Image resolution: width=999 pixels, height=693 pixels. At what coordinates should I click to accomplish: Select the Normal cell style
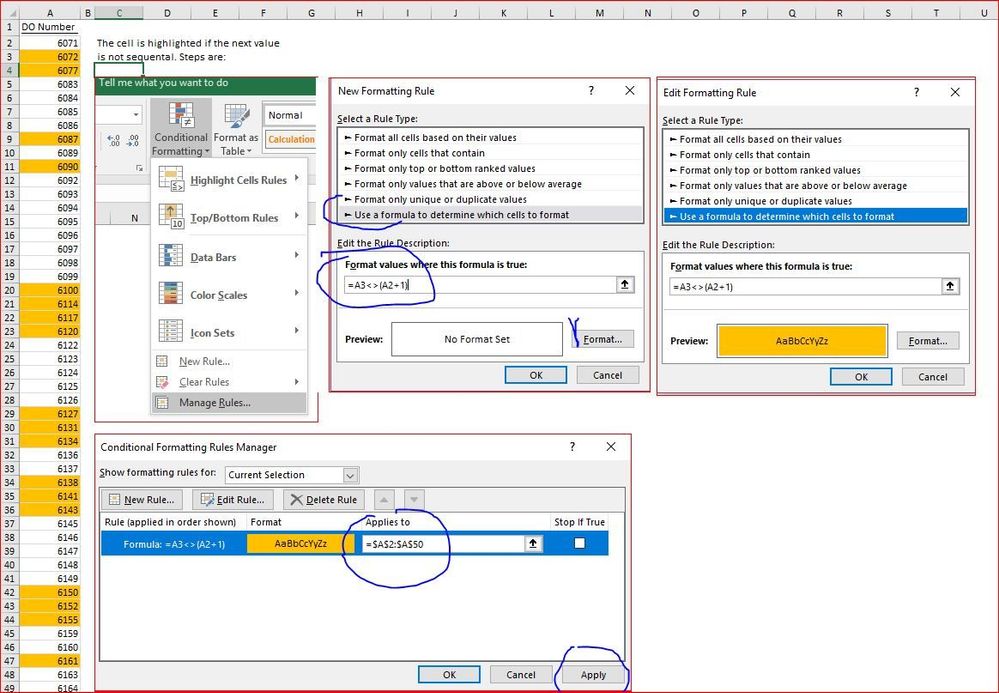pyautogui.click(x=290, y=115)
